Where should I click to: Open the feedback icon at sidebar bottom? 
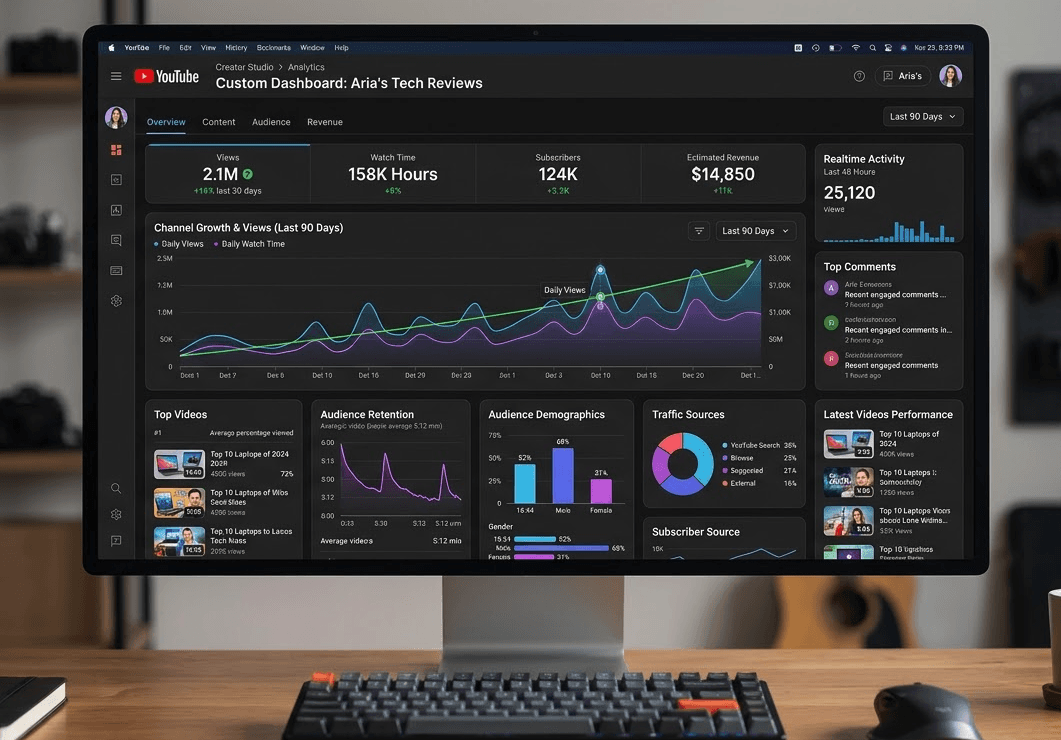click(x=116, y=541)
